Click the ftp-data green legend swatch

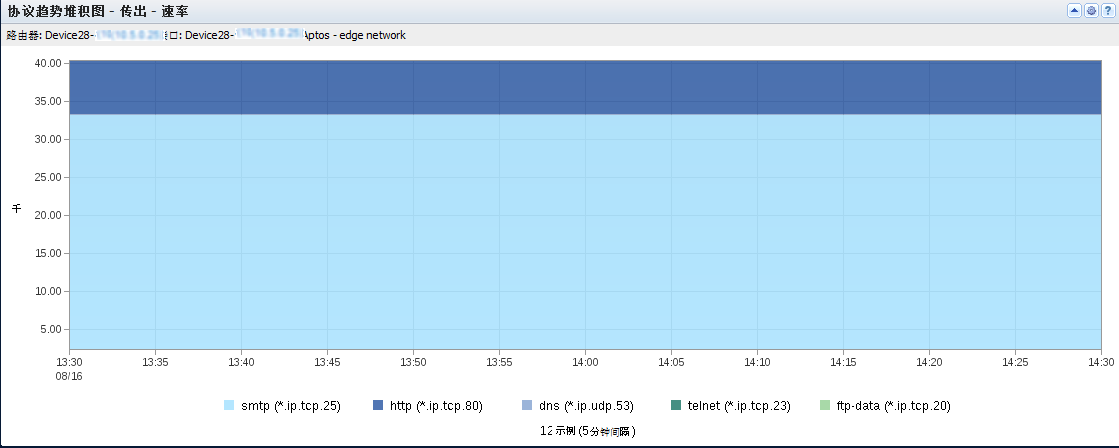click(x=825, y=406)
